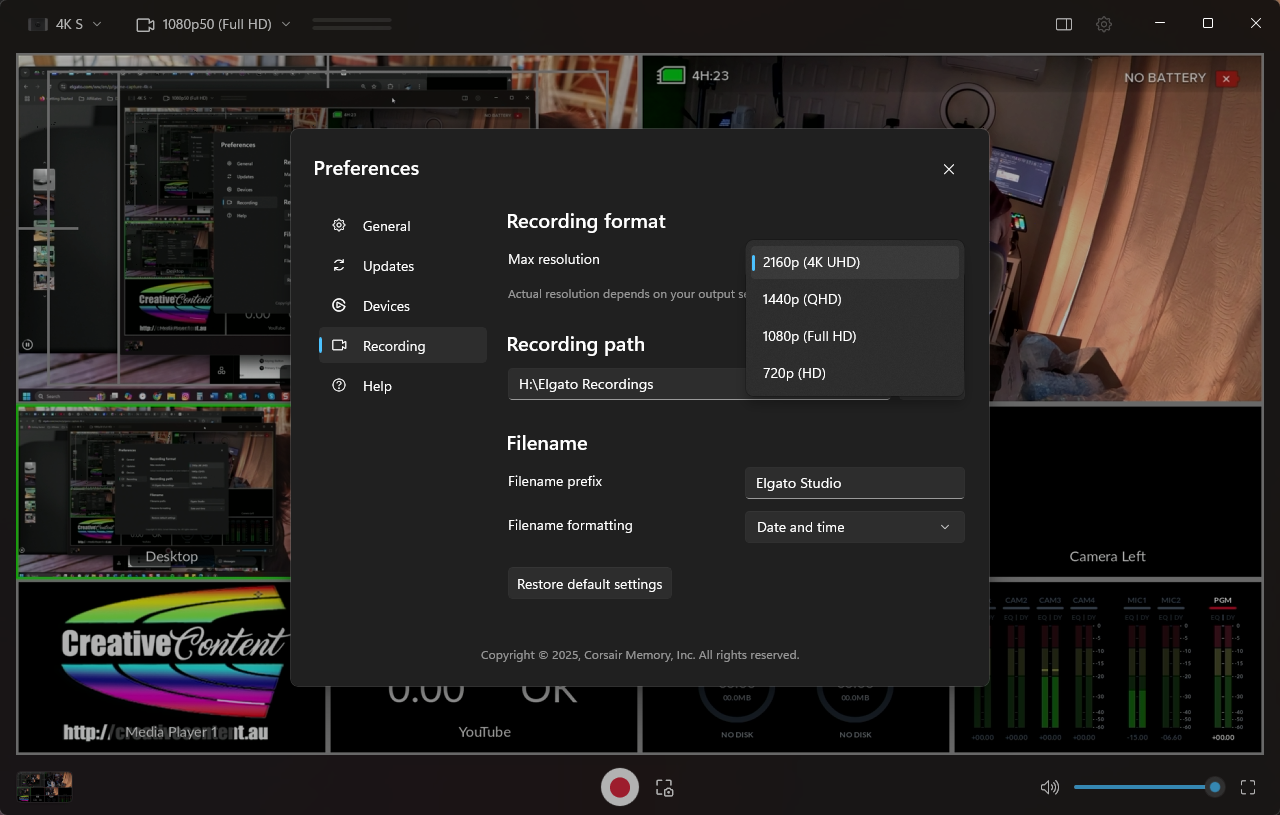Choose 720p (HD) max resolution

click(x=855, y=373)
